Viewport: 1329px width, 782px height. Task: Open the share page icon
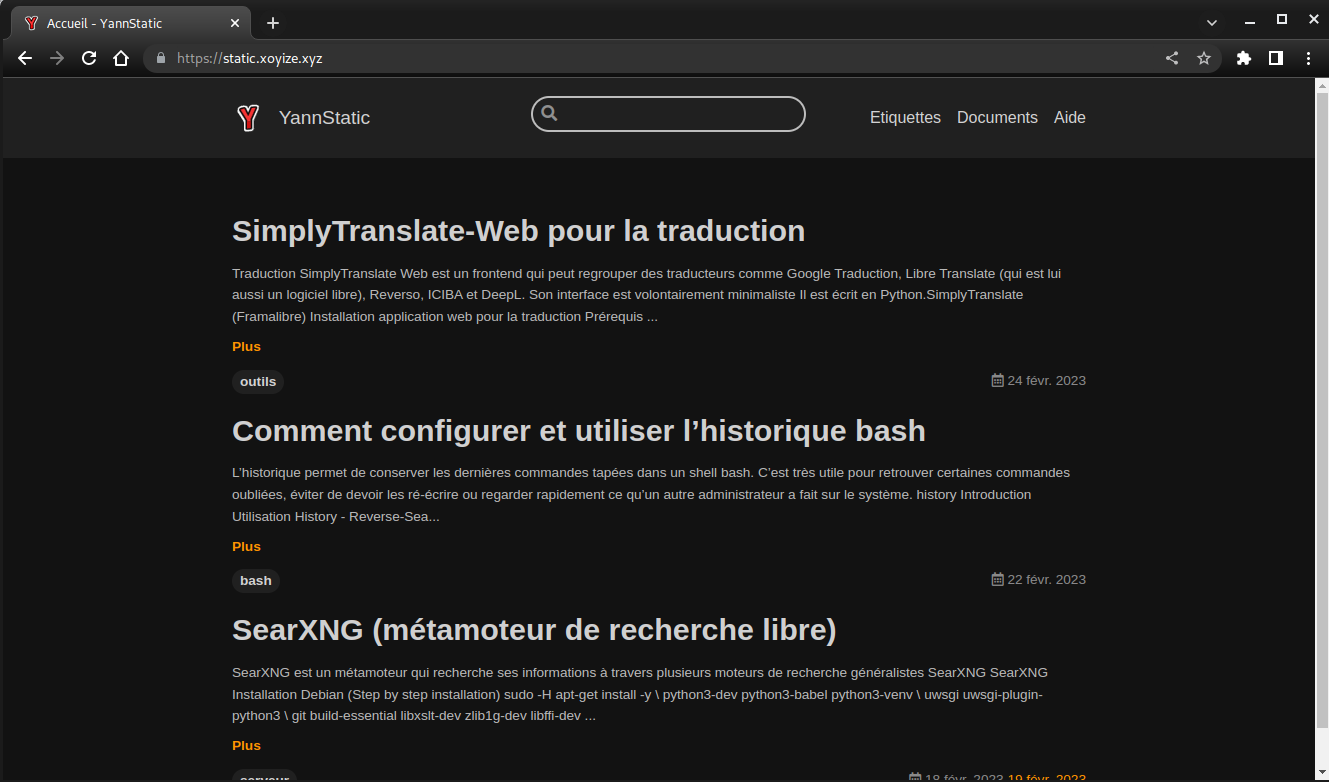[1172, 58]
